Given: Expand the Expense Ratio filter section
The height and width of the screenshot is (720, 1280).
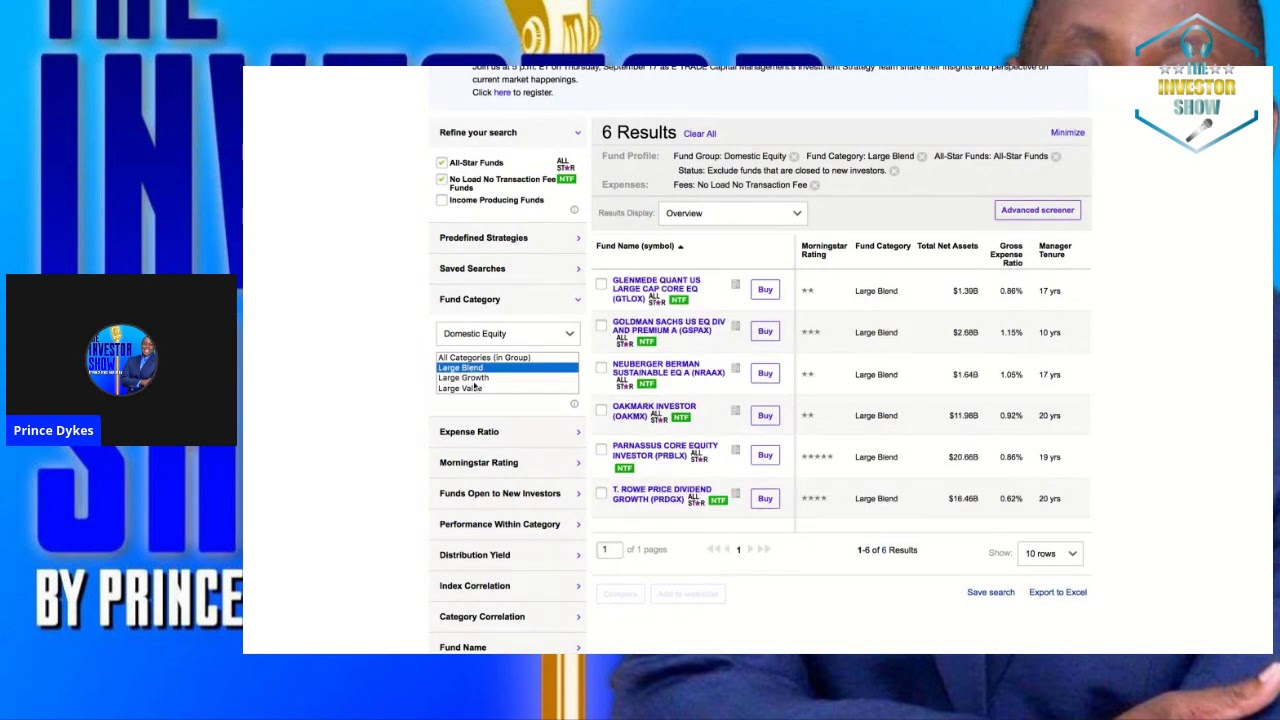Looking at the screenshot, I should [509, 432].
